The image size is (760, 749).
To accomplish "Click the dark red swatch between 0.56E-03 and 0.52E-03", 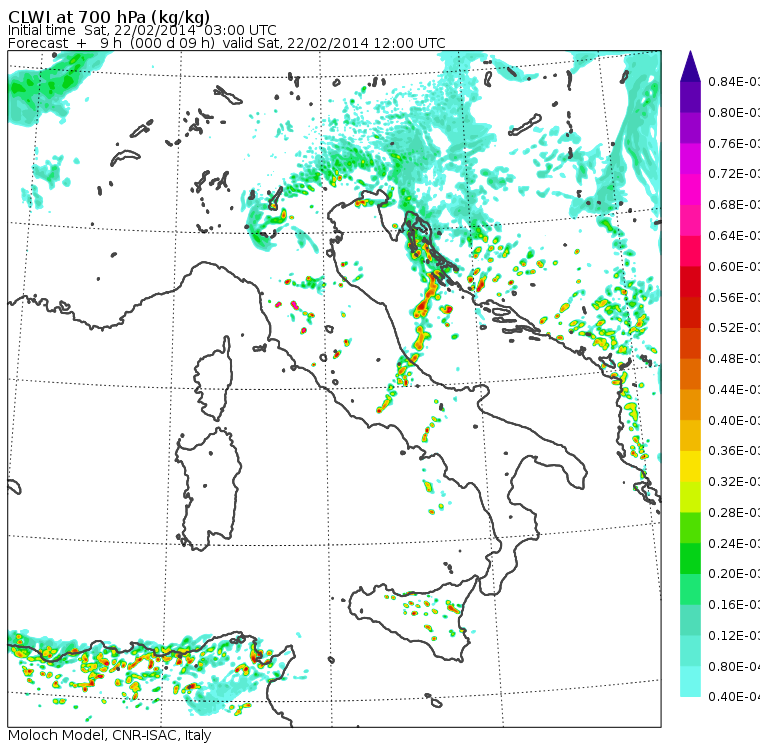I will (691, 313).
